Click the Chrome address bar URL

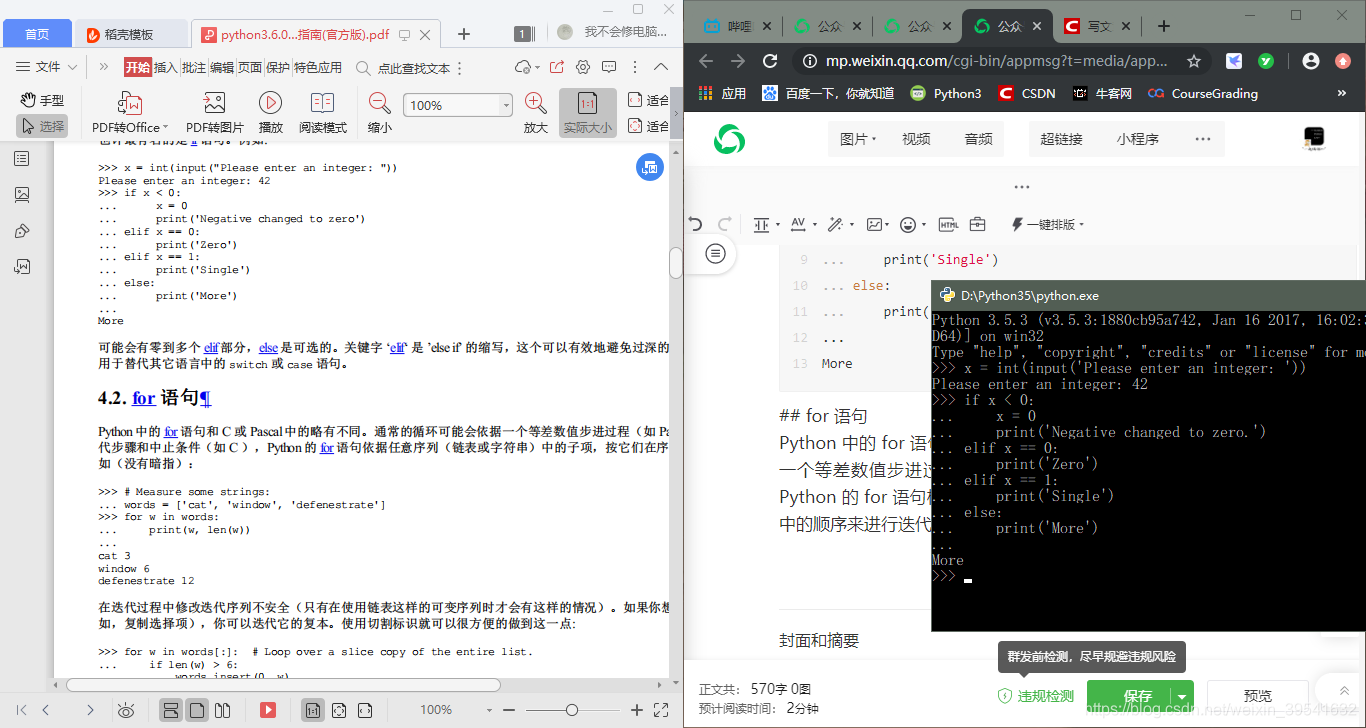coord(997,61)
